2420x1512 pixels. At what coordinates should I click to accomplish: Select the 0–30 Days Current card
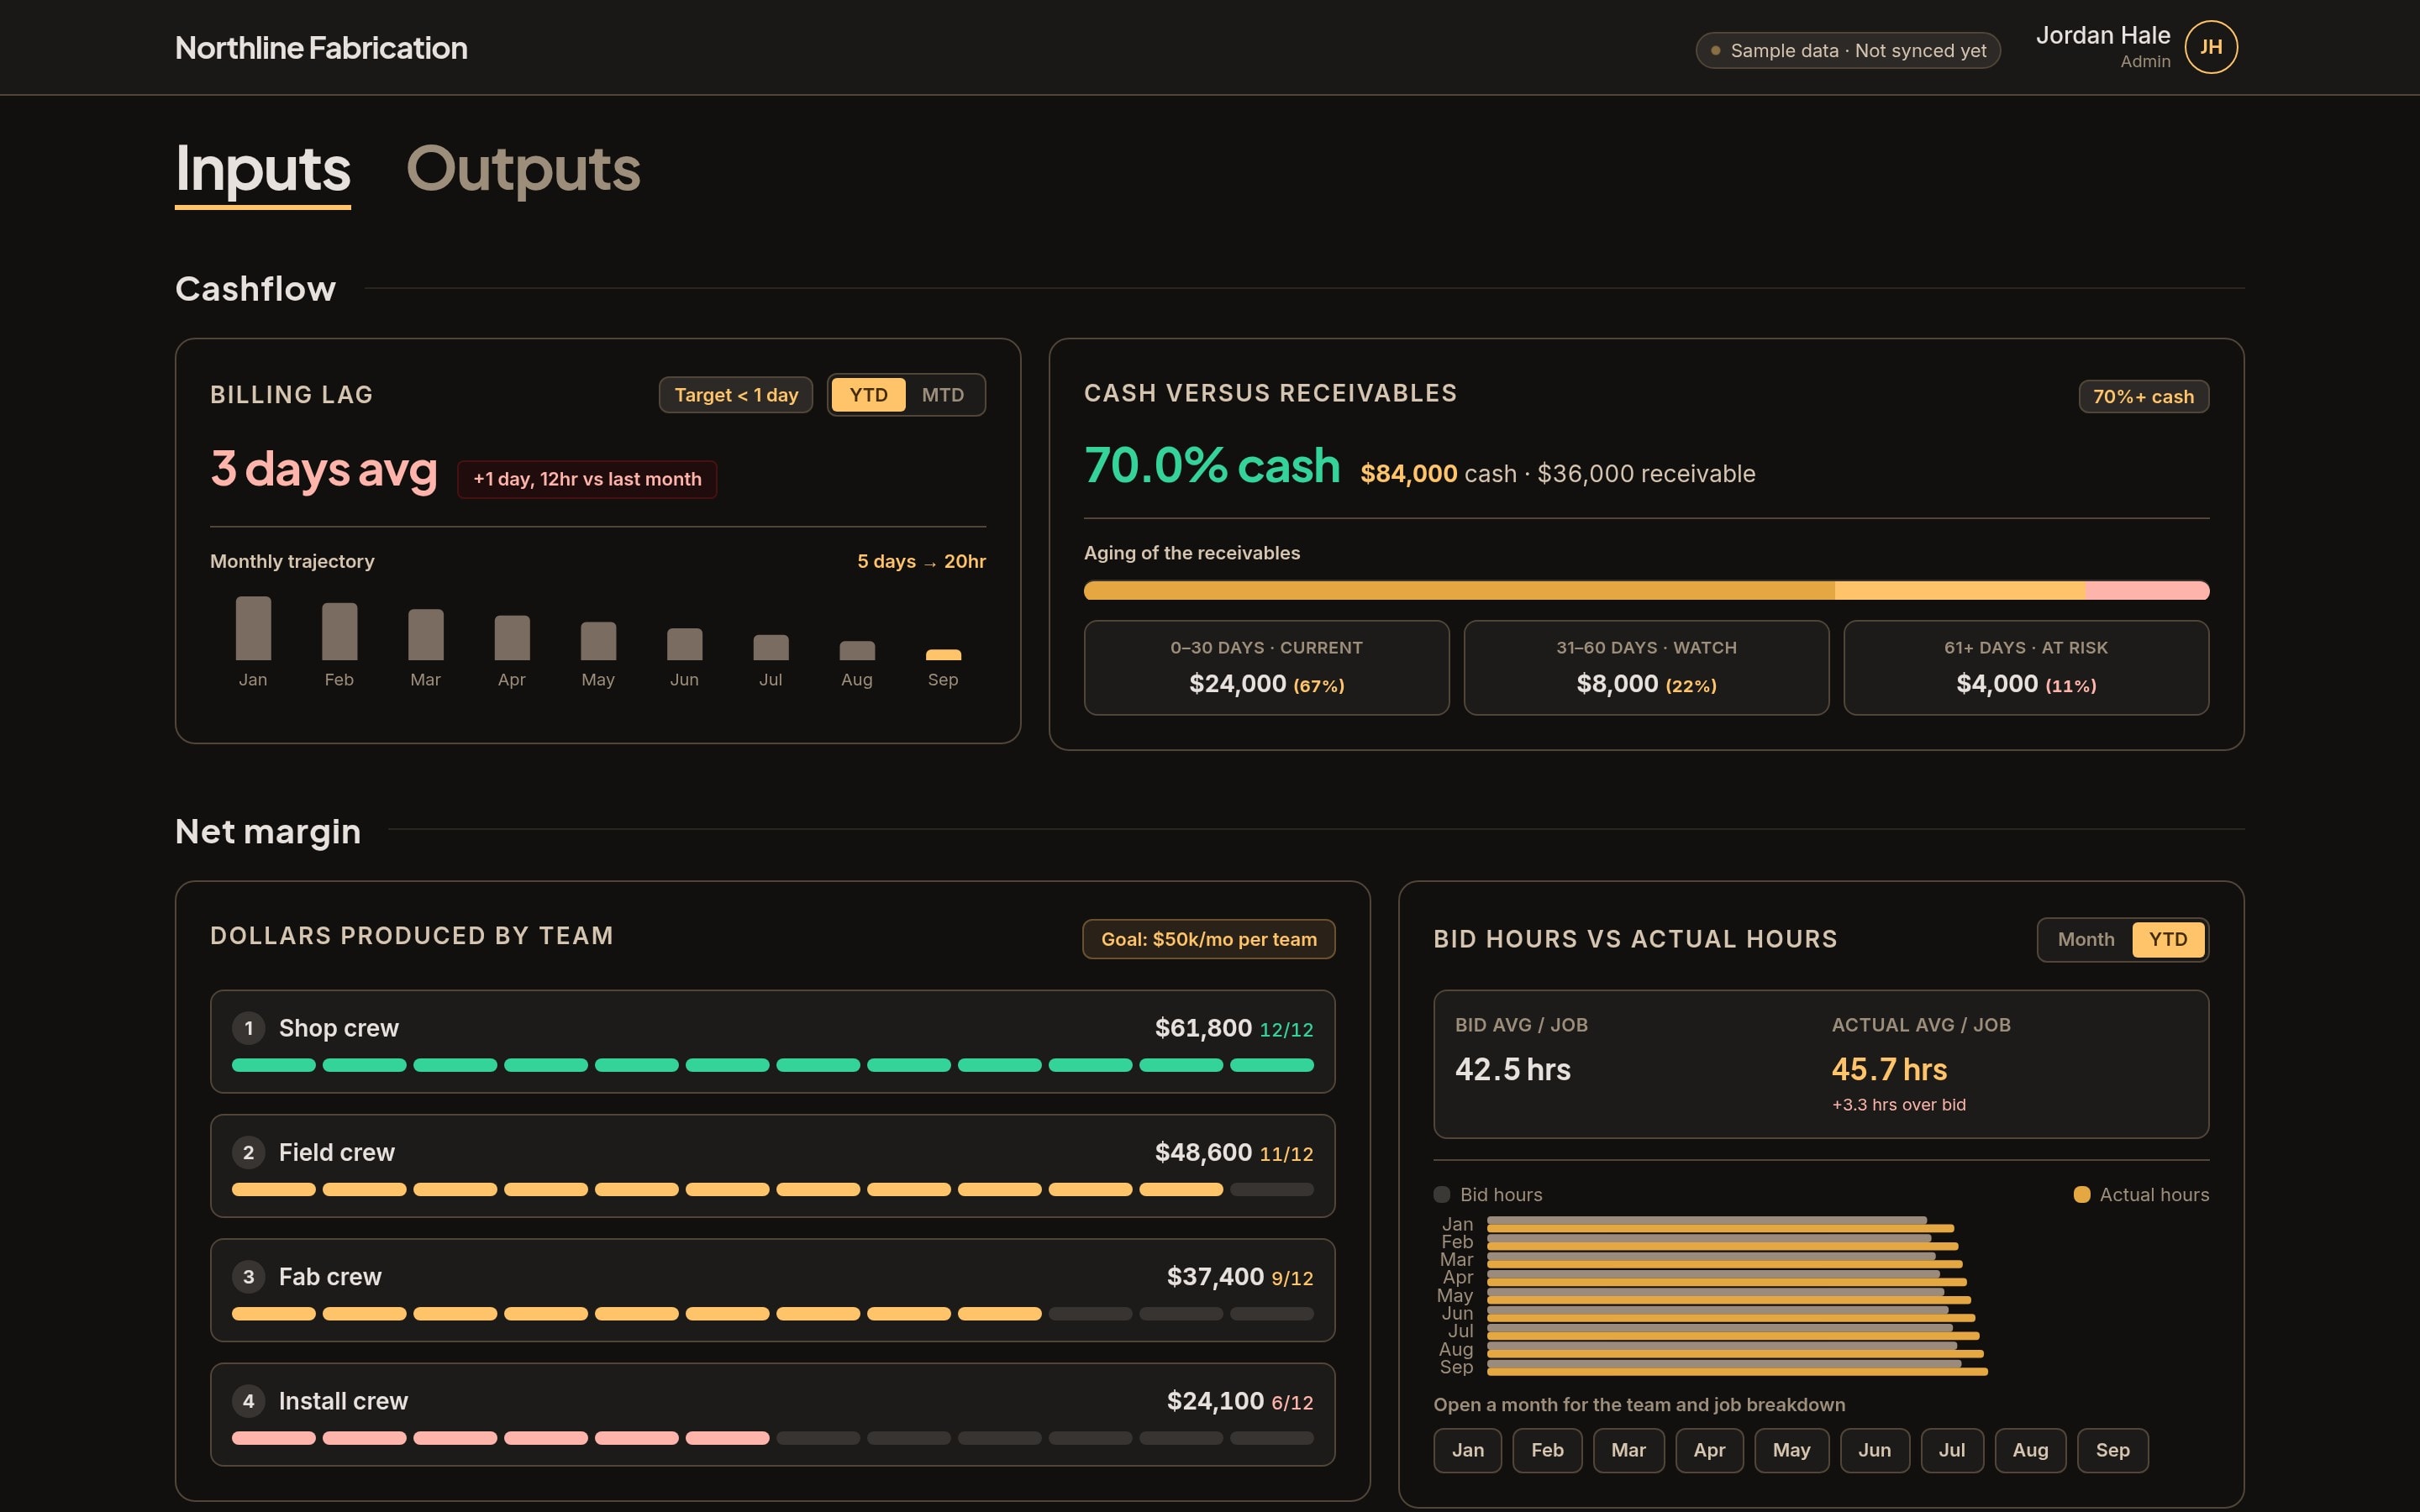1266,667
